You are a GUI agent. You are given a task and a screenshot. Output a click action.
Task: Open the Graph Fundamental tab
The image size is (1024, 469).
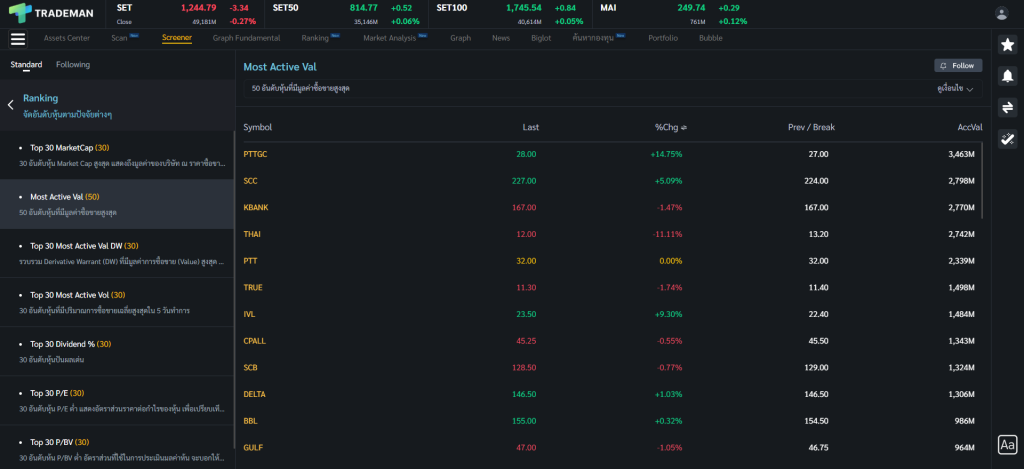(x=246, y=38)
